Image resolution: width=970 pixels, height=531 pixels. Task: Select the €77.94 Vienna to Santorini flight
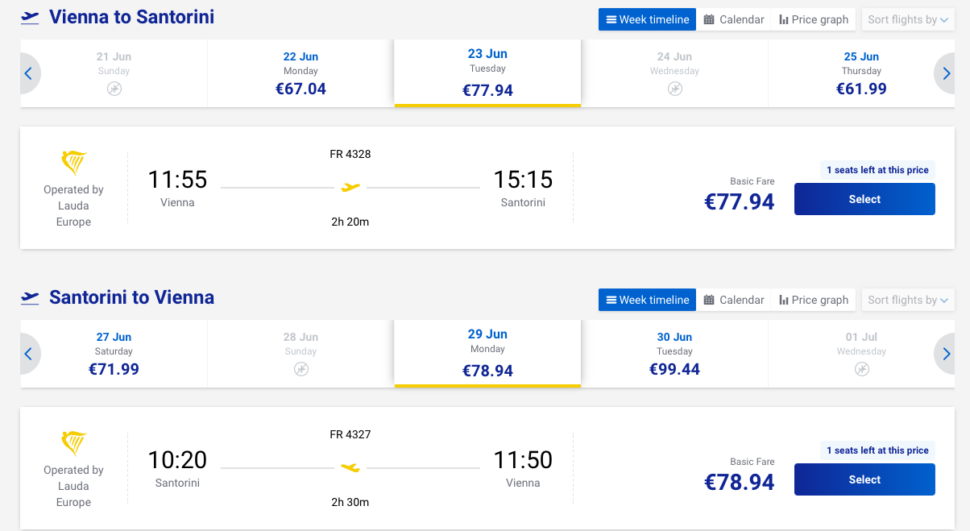click(864, 199)
